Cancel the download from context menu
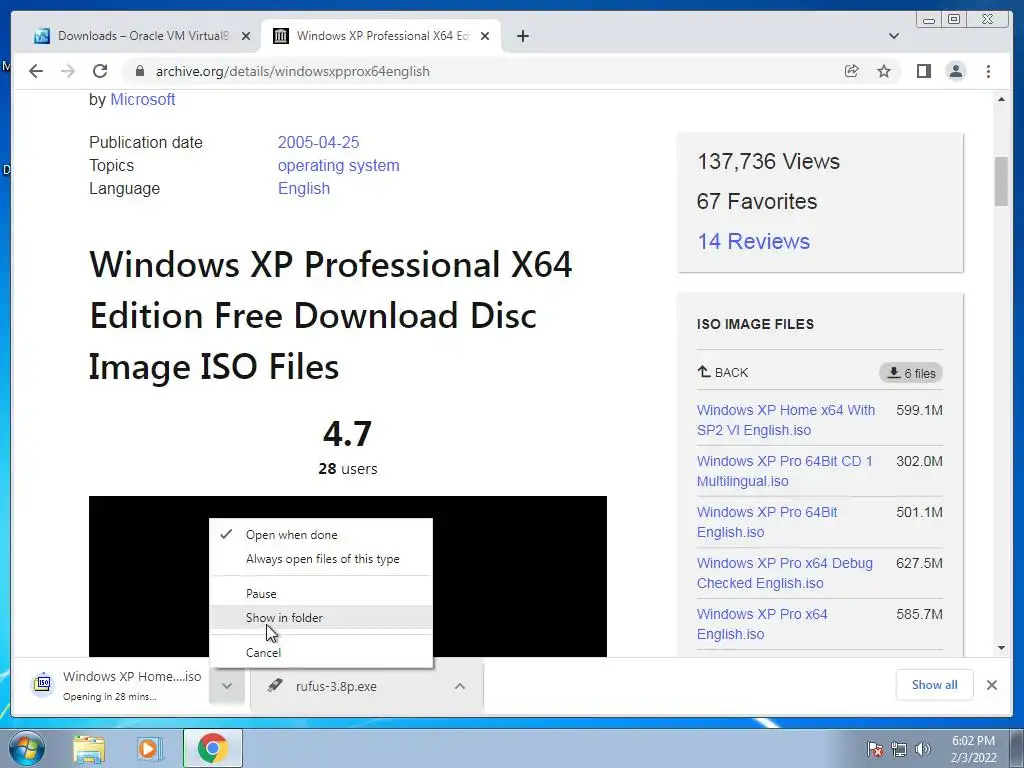 [x=321, y=652]
